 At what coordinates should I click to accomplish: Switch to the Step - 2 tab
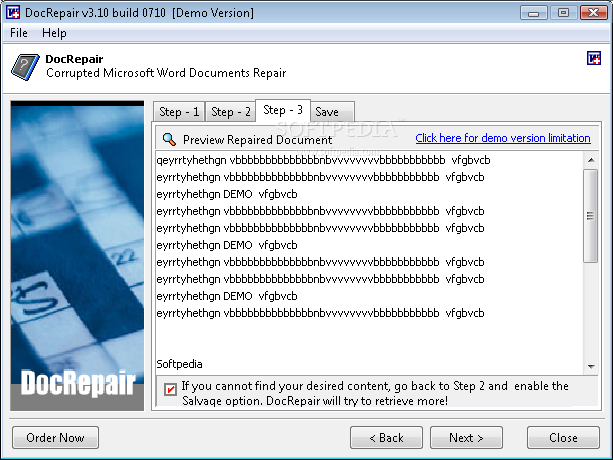[231, 112]
